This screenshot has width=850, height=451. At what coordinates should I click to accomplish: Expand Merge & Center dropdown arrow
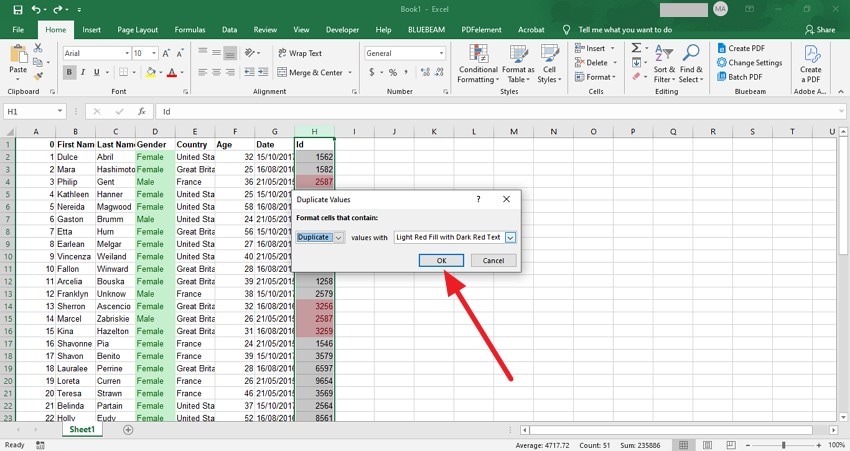[x=350, y=72]
